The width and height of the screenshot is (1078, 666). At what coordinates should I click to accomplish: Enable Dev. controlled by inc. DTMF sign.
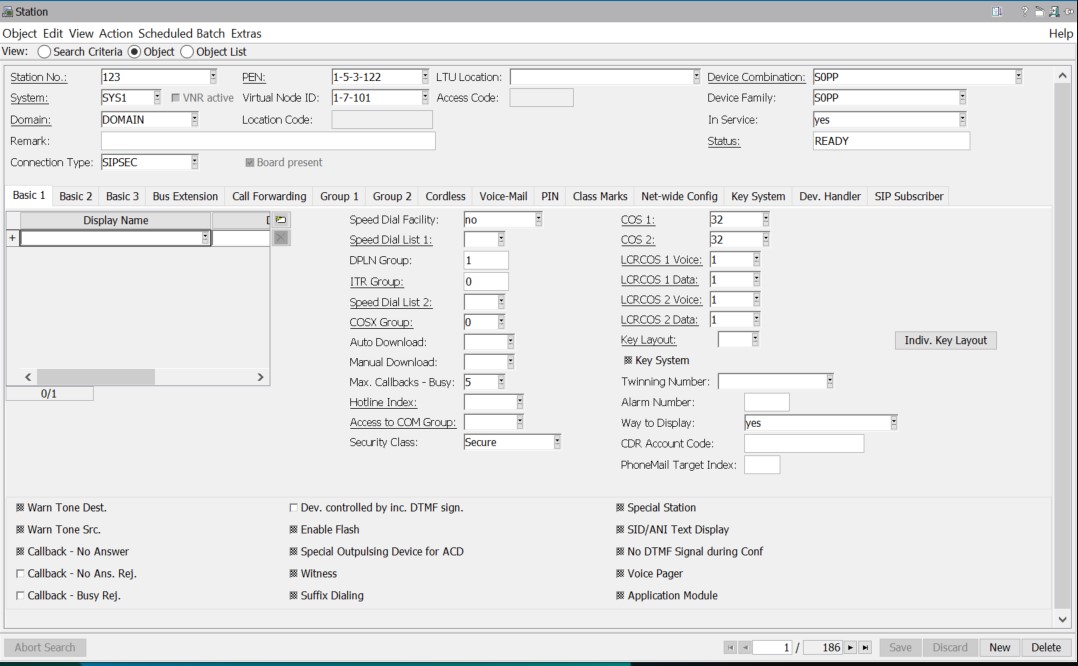[294, 508]
